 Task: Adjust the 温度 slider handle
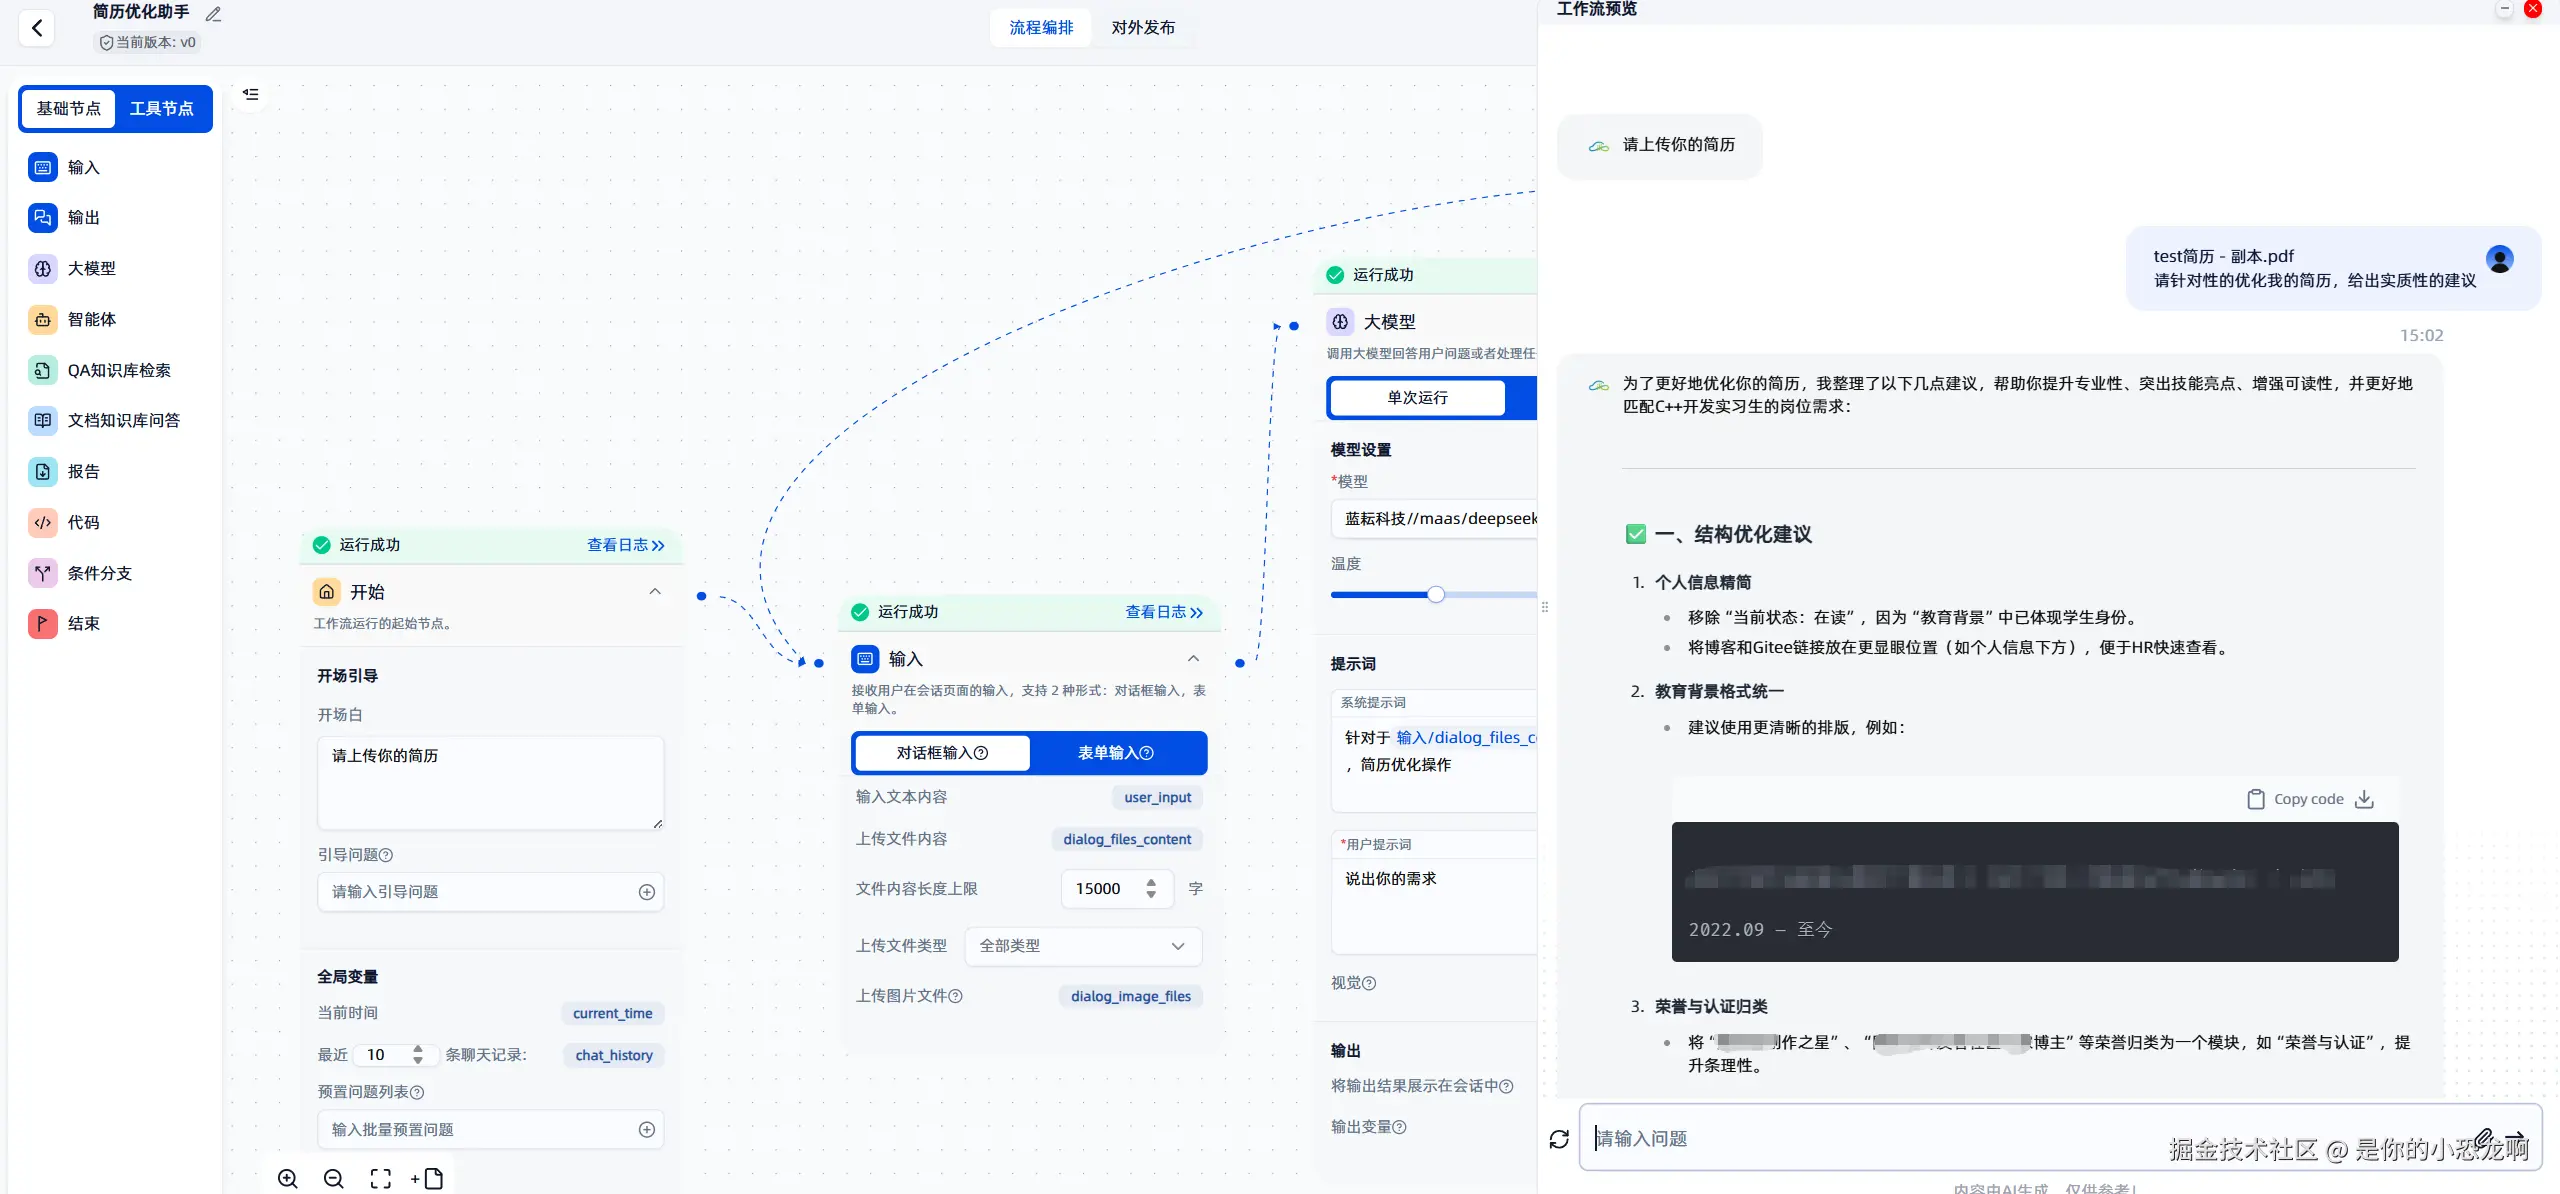[x=1436, y=595]
